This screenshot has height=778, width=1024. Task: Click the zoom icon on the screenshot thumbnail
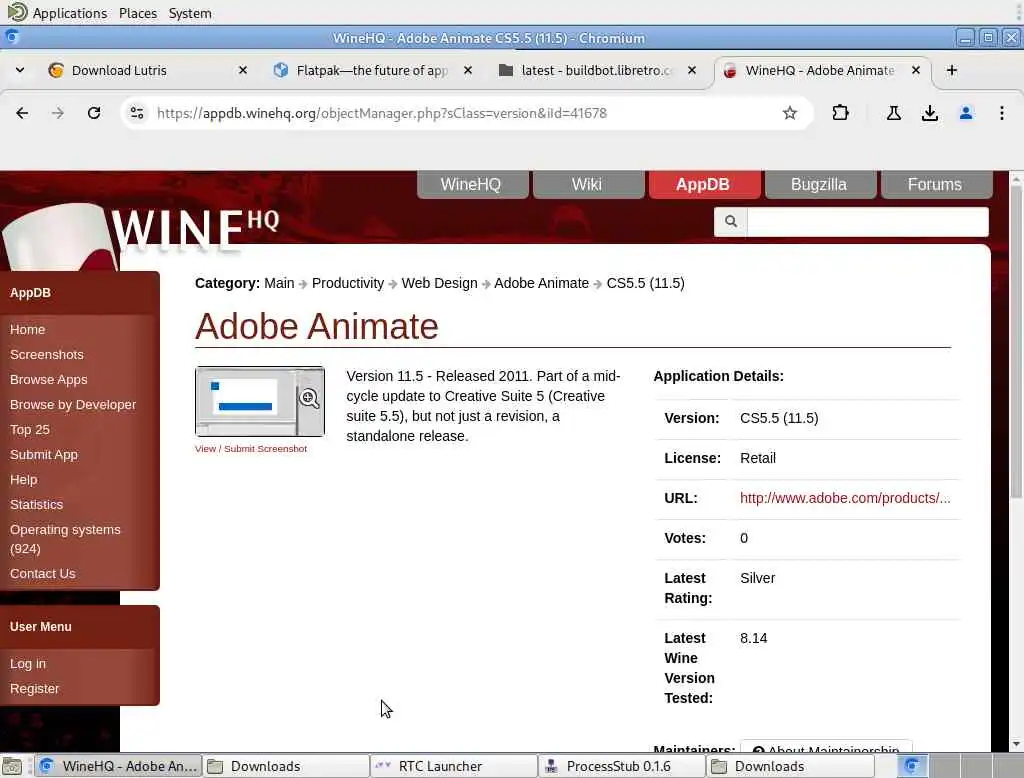(309, 398)
